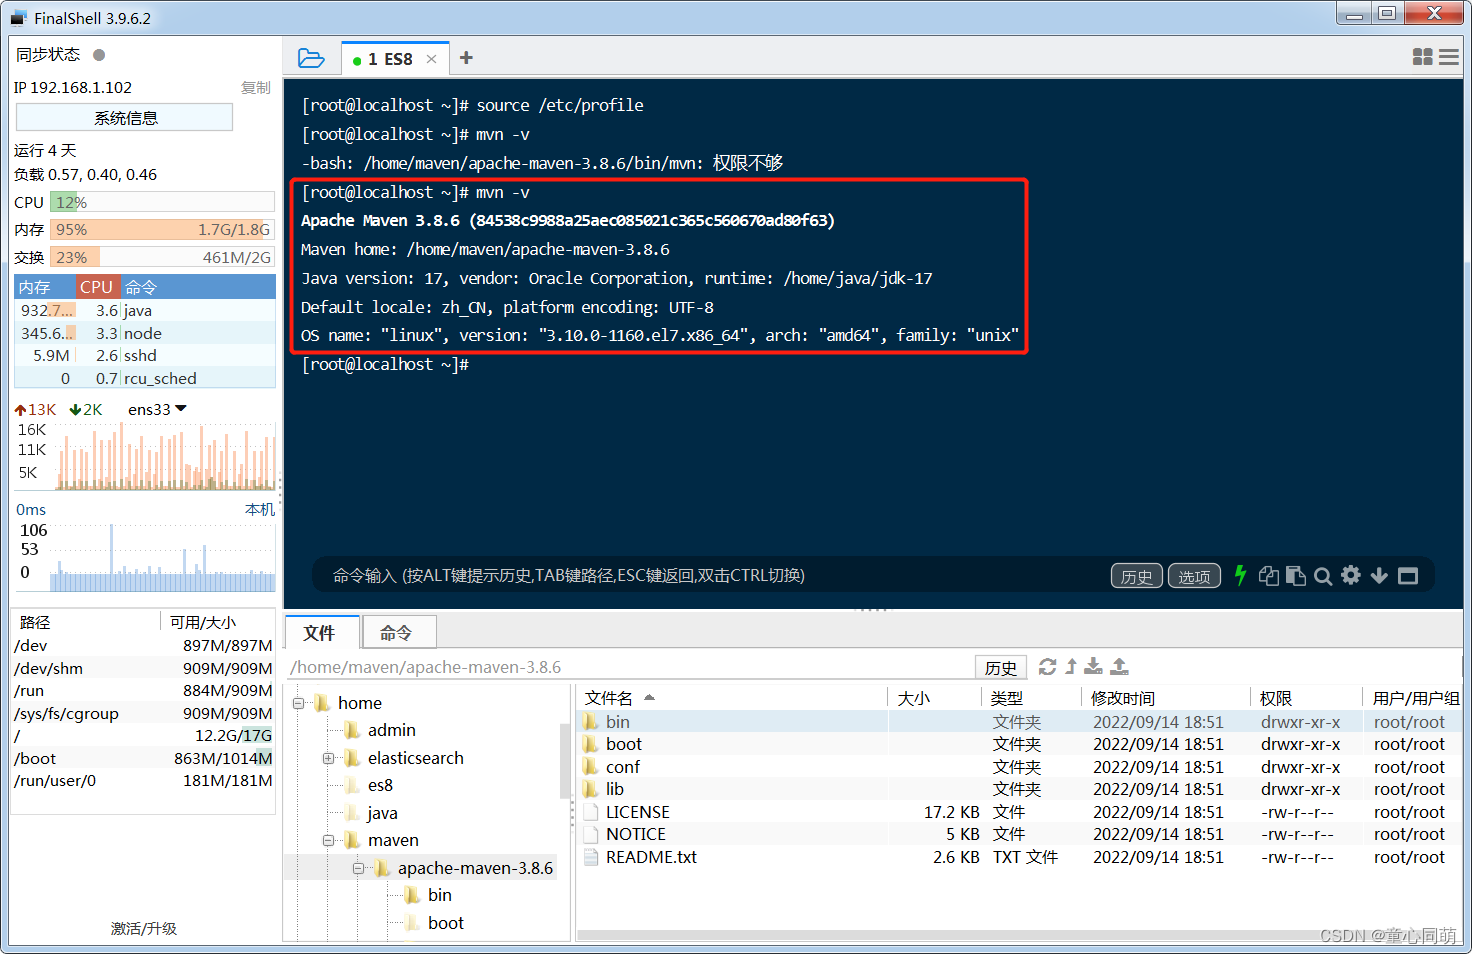Collapse the maven tree node
Image resolution: width=1472 pixels, height=954 pixels.
[328, 840]
